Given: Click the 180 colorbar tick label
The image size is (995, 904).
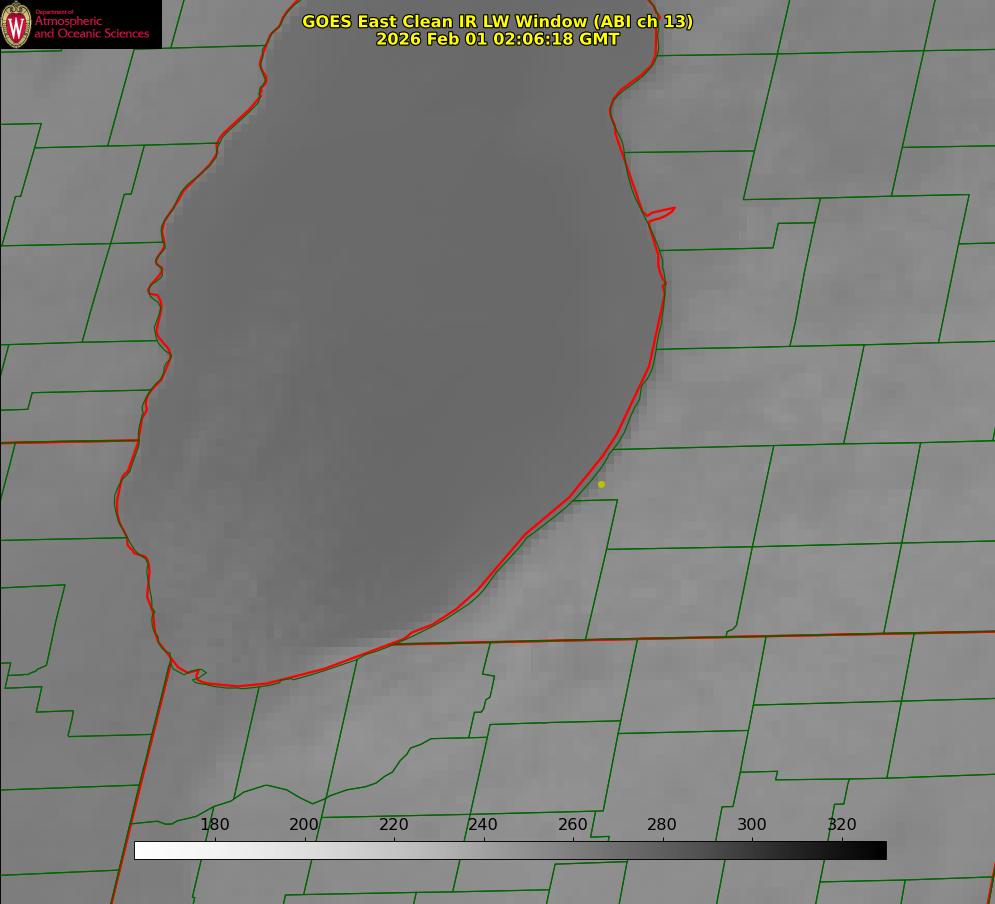Looking at the screenshot, I should [215, 824].
